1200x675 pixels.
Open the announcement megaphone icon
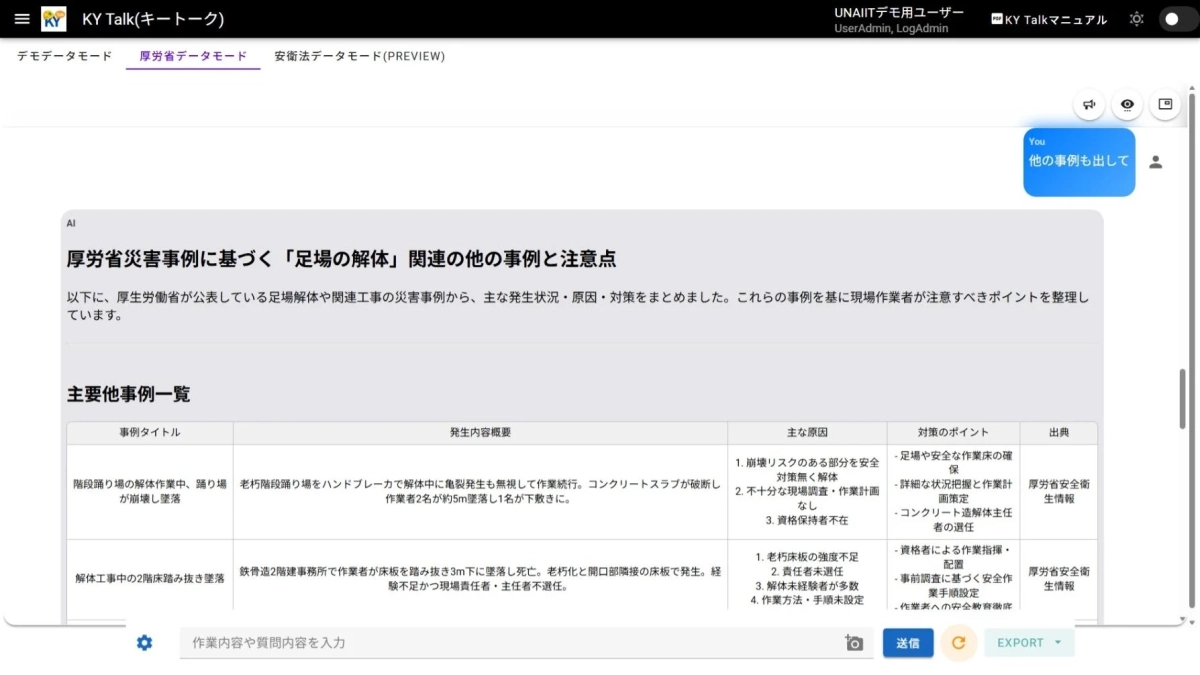tap(1089, 104)
